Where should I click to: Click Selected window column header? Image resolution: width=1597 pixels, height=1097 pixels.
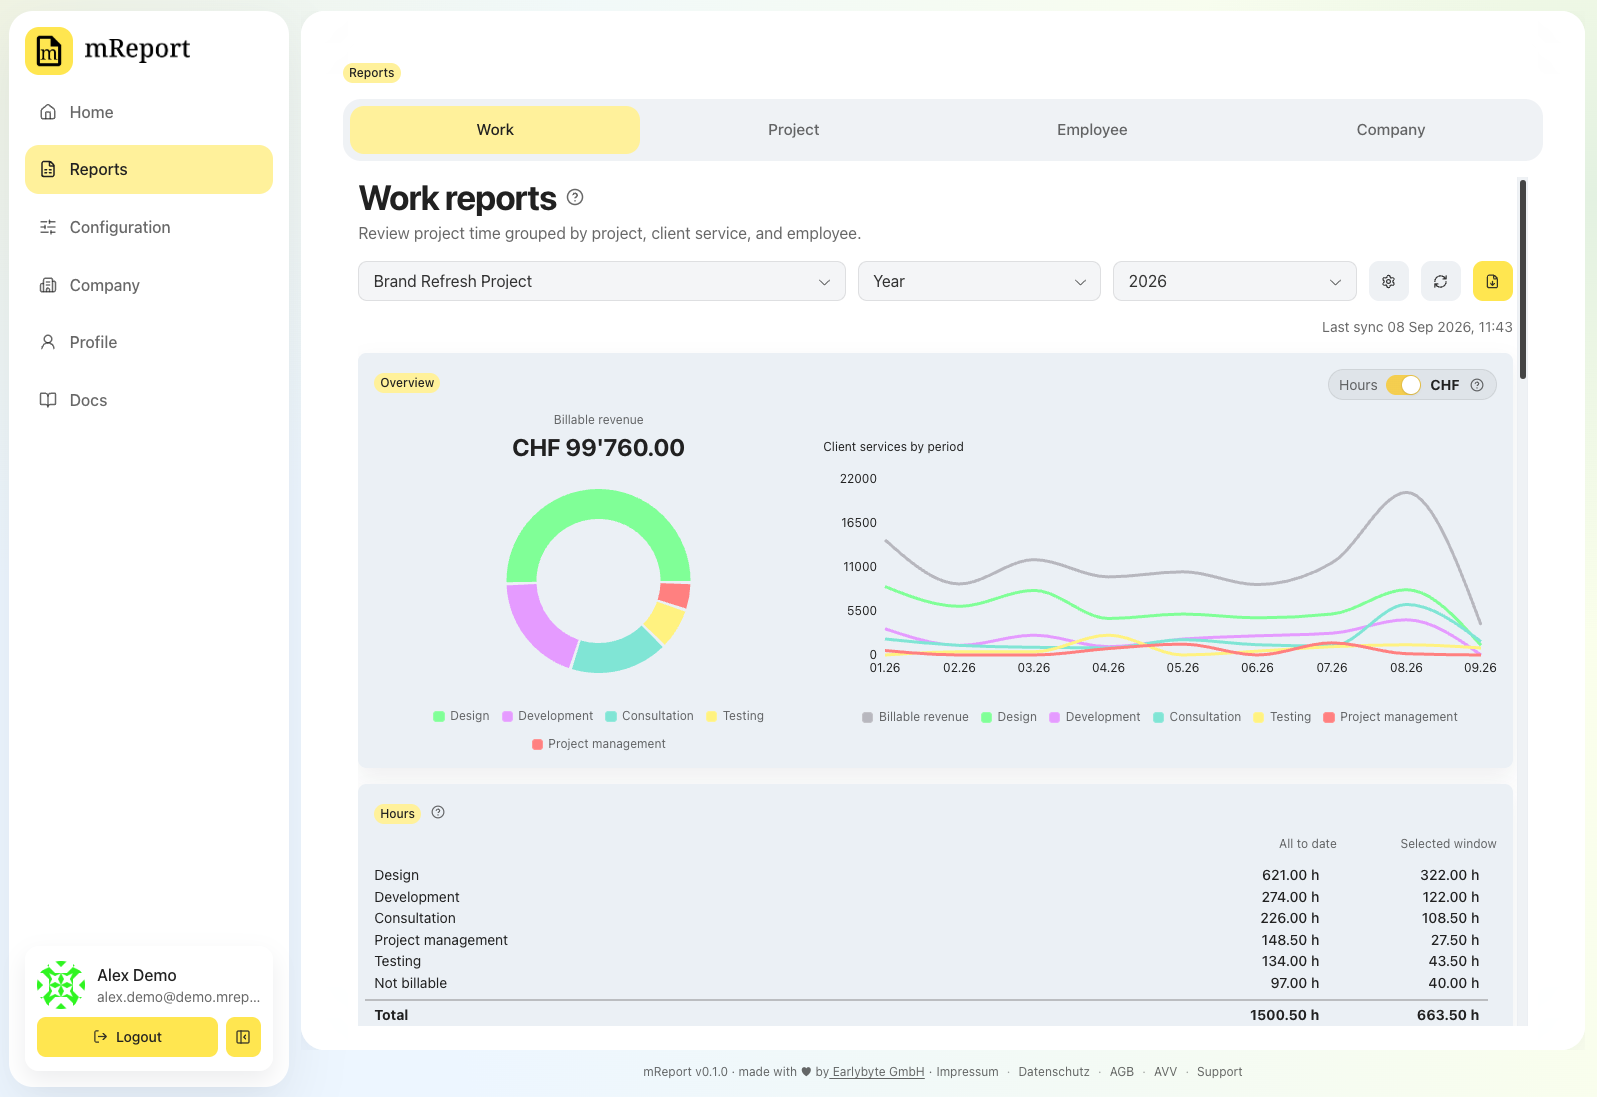tap(1448, 844)
